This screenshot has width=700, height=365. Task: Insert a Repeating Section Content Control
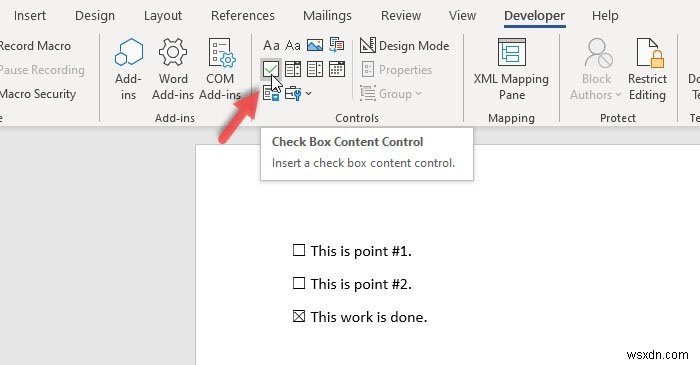[271, 93]
